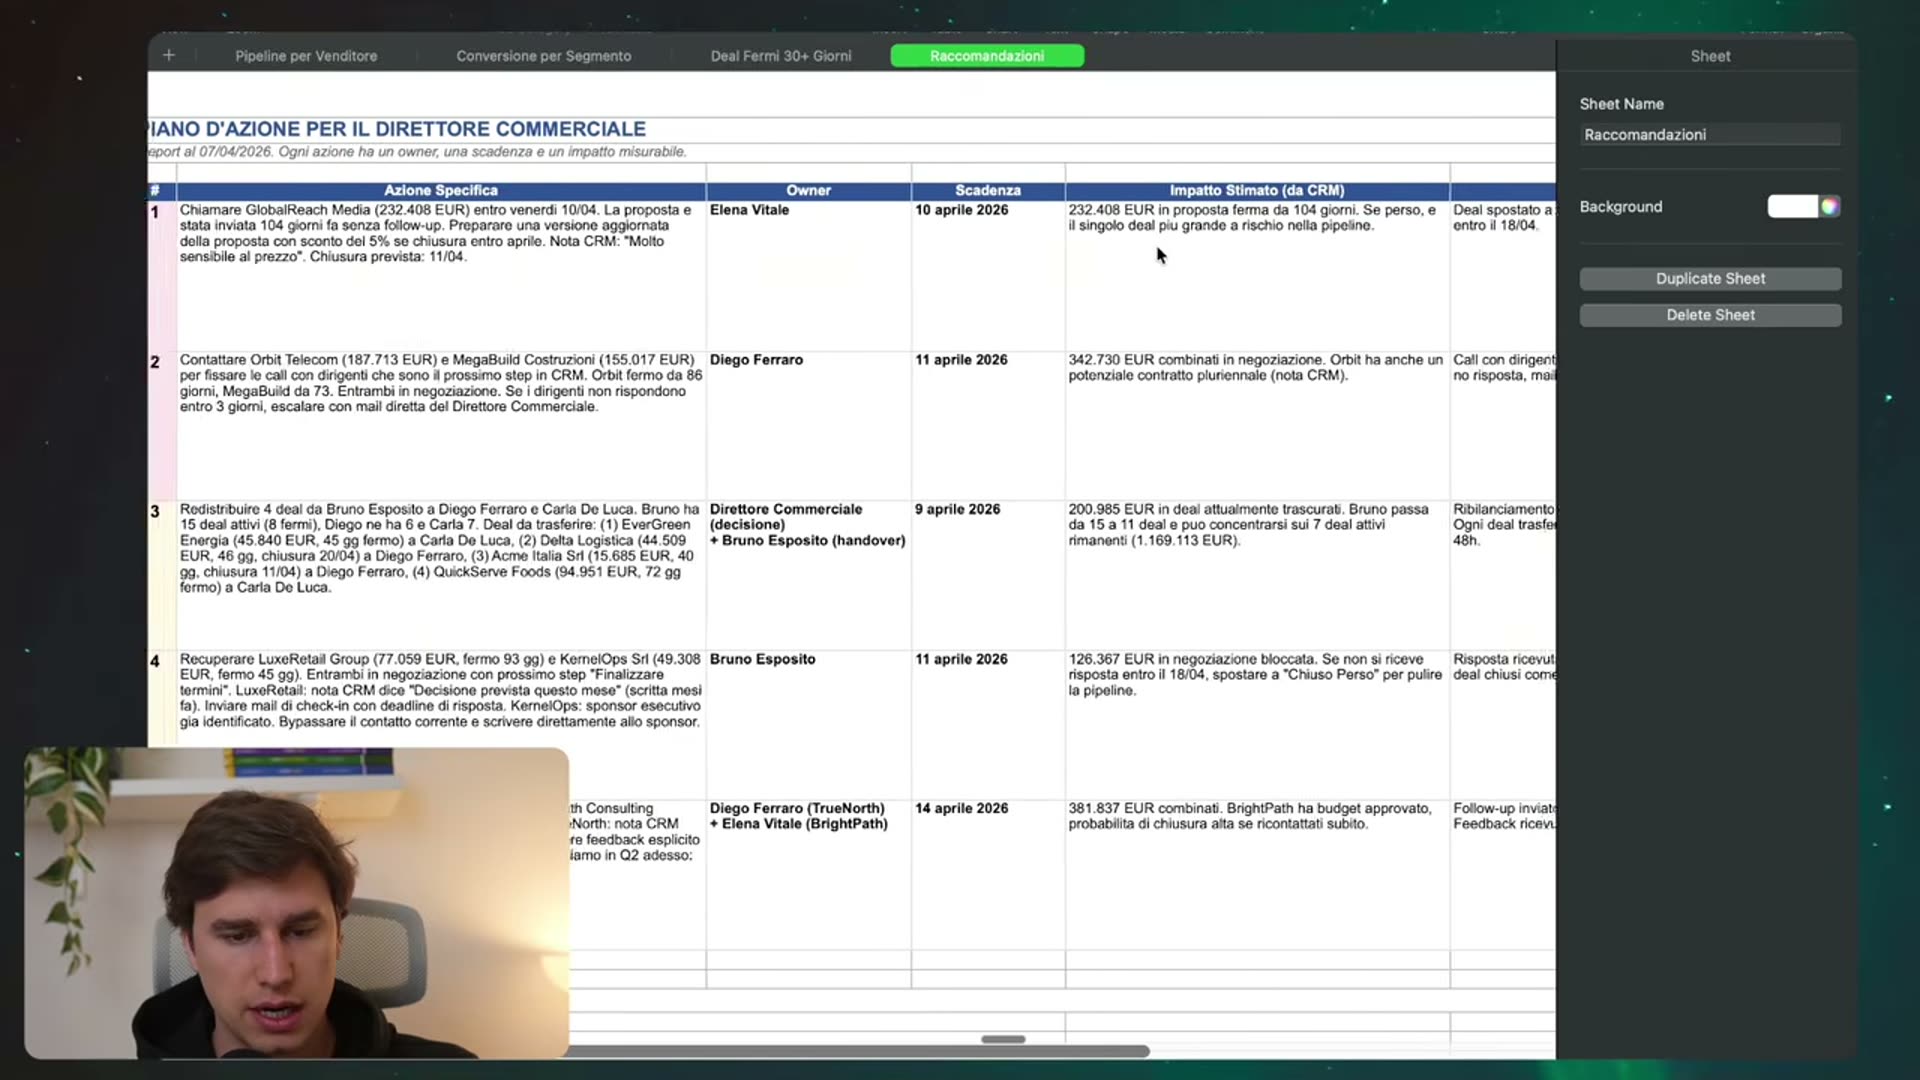Click the Duplicate Sheet button
Screen dimensions: 1920x1080
(1710, 279)
